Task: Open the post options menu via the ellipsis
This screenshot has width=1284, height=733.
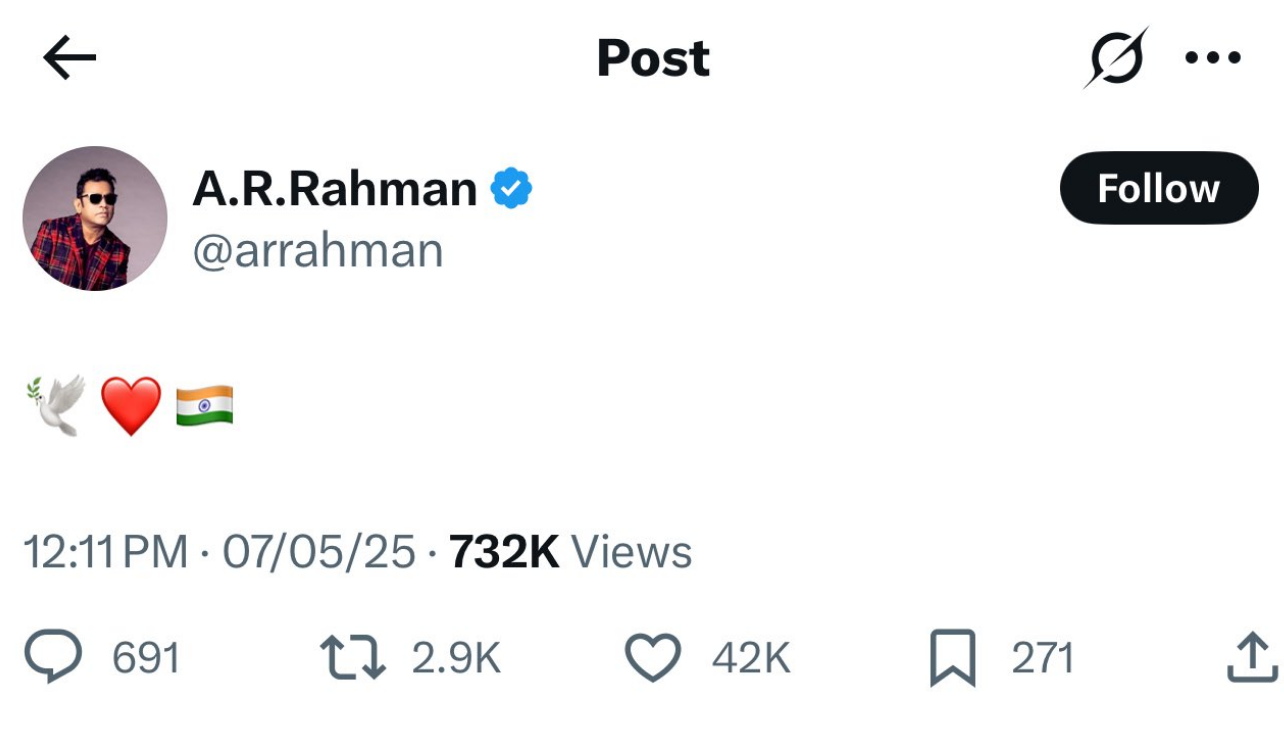Action: pos(1213,57)
